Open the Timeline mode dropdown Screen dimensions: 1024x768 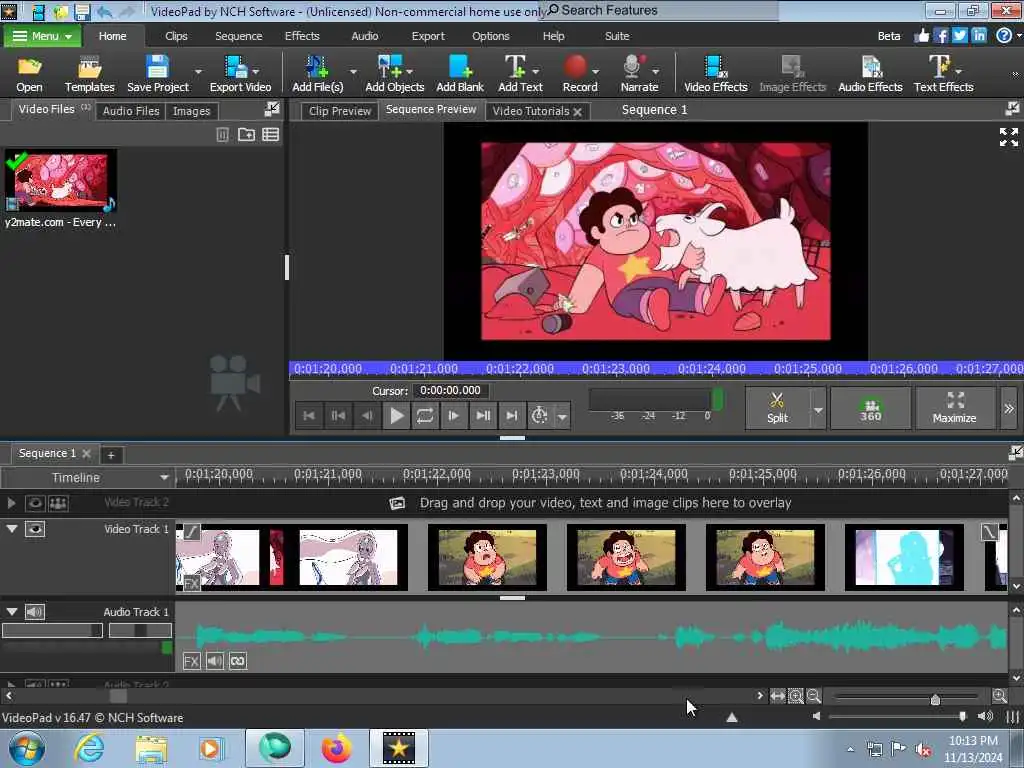pos(163,477)
